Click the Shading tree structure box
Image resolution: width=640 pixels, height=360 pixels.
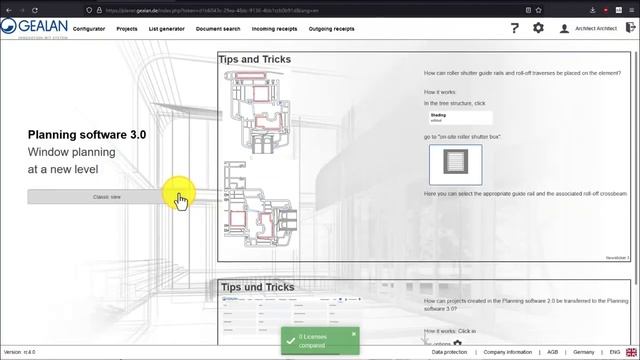(x=461, y=118)
